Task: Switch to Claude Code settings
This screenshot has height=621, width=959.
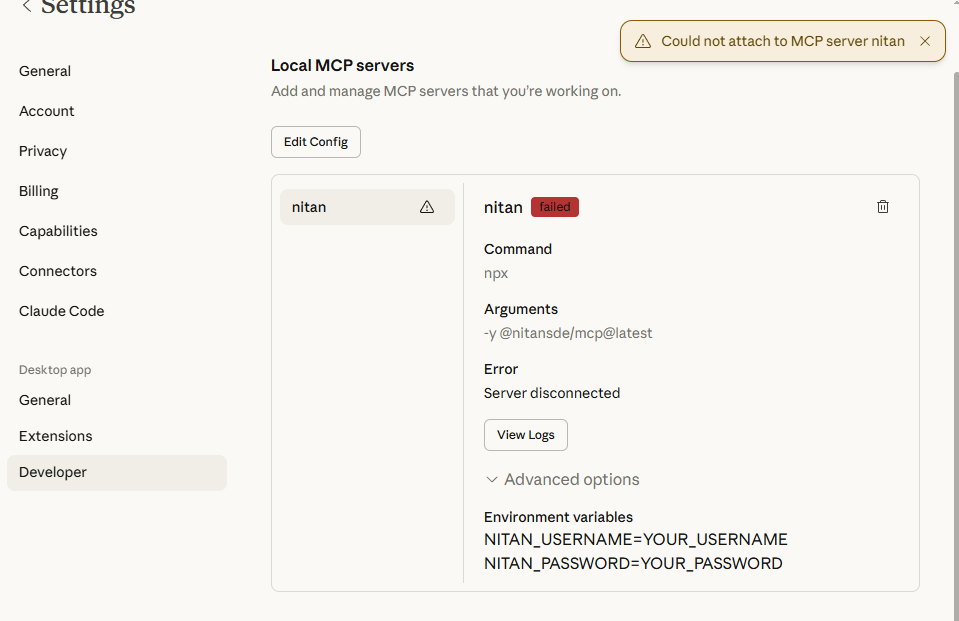Action: click(x=62, y=311)
